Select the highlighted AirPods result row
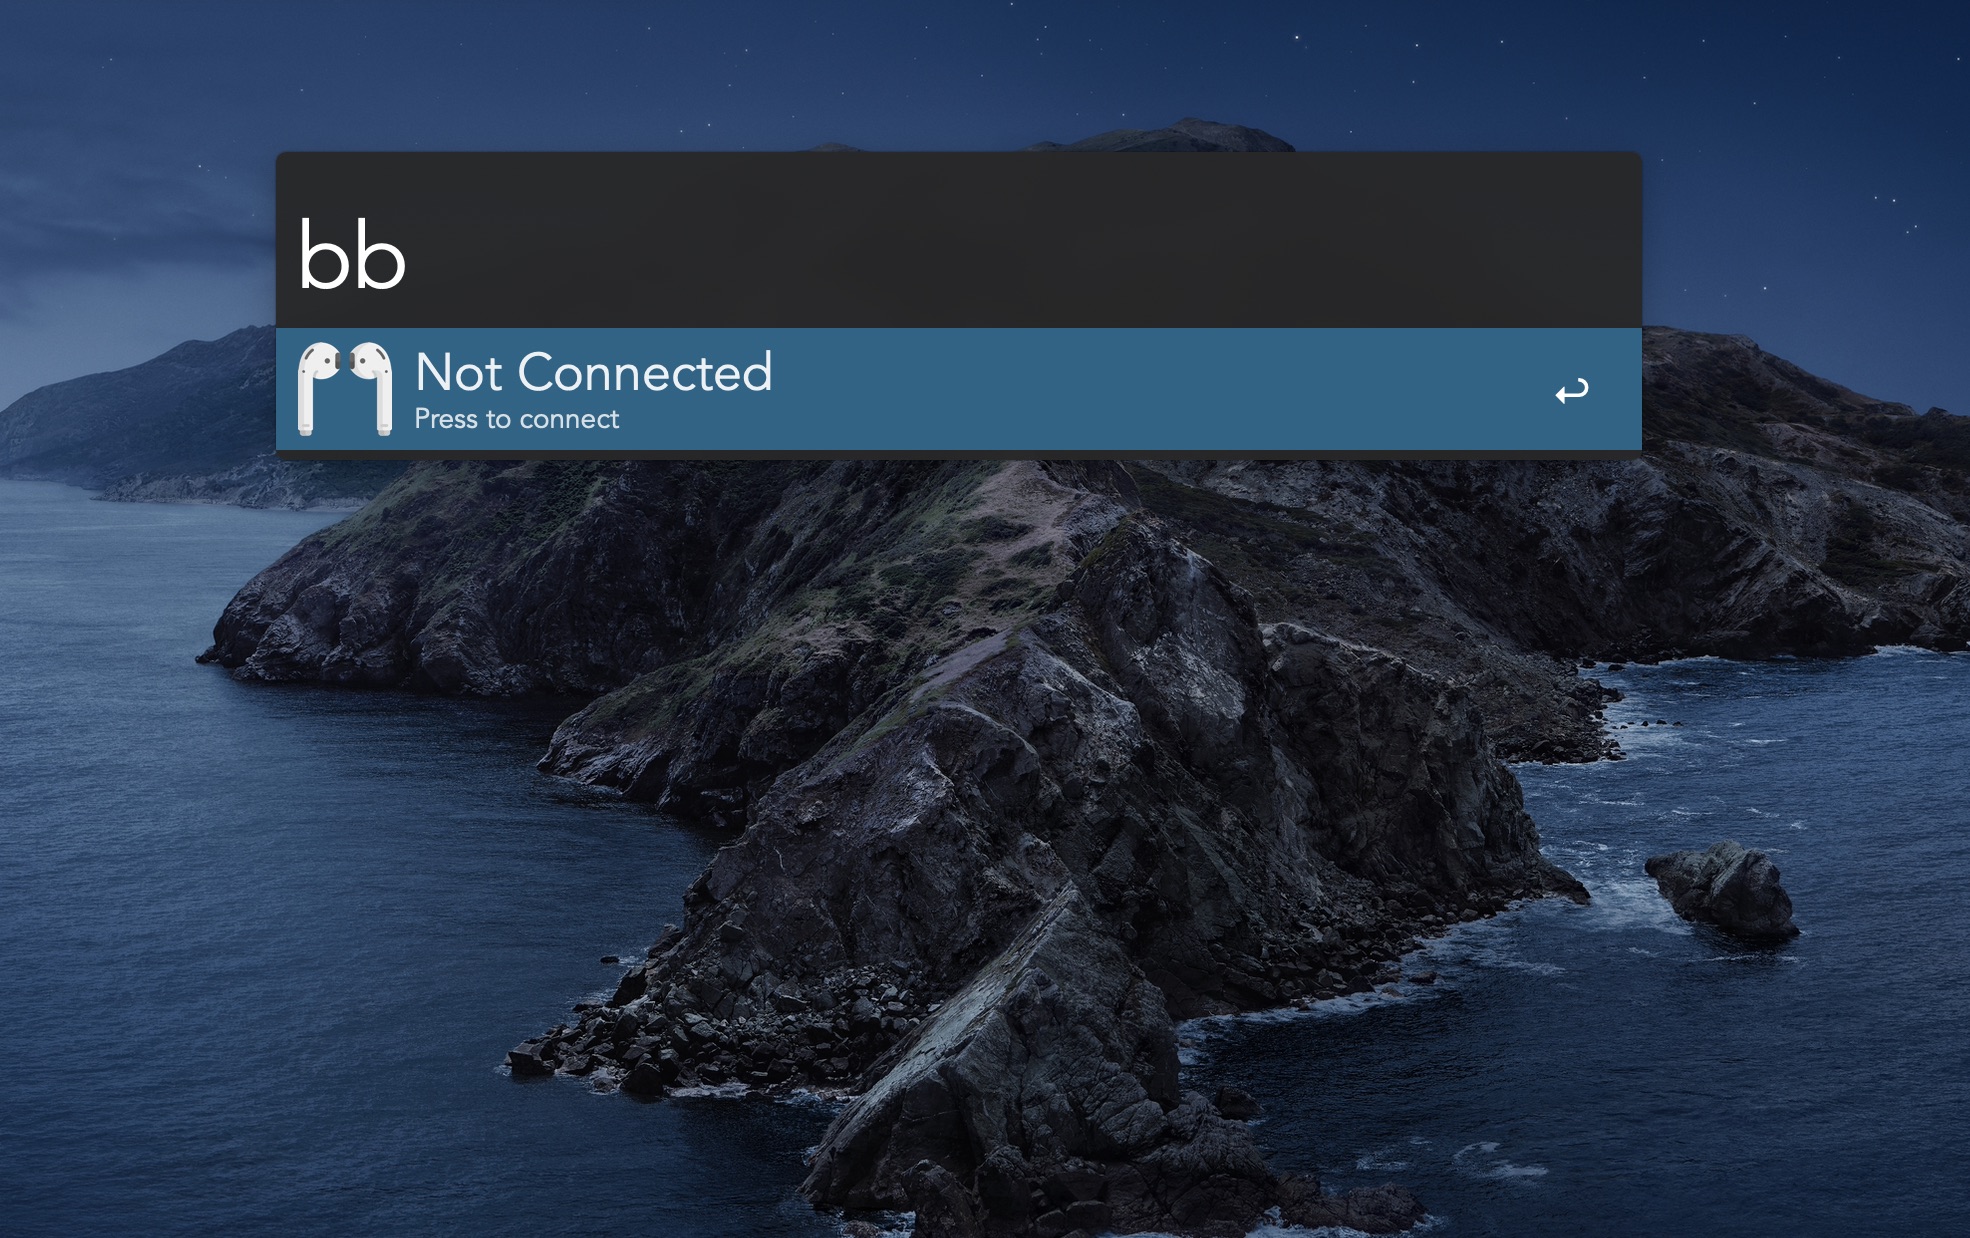The height and width of the screenshot is (1238, 1970). (959, 389)
